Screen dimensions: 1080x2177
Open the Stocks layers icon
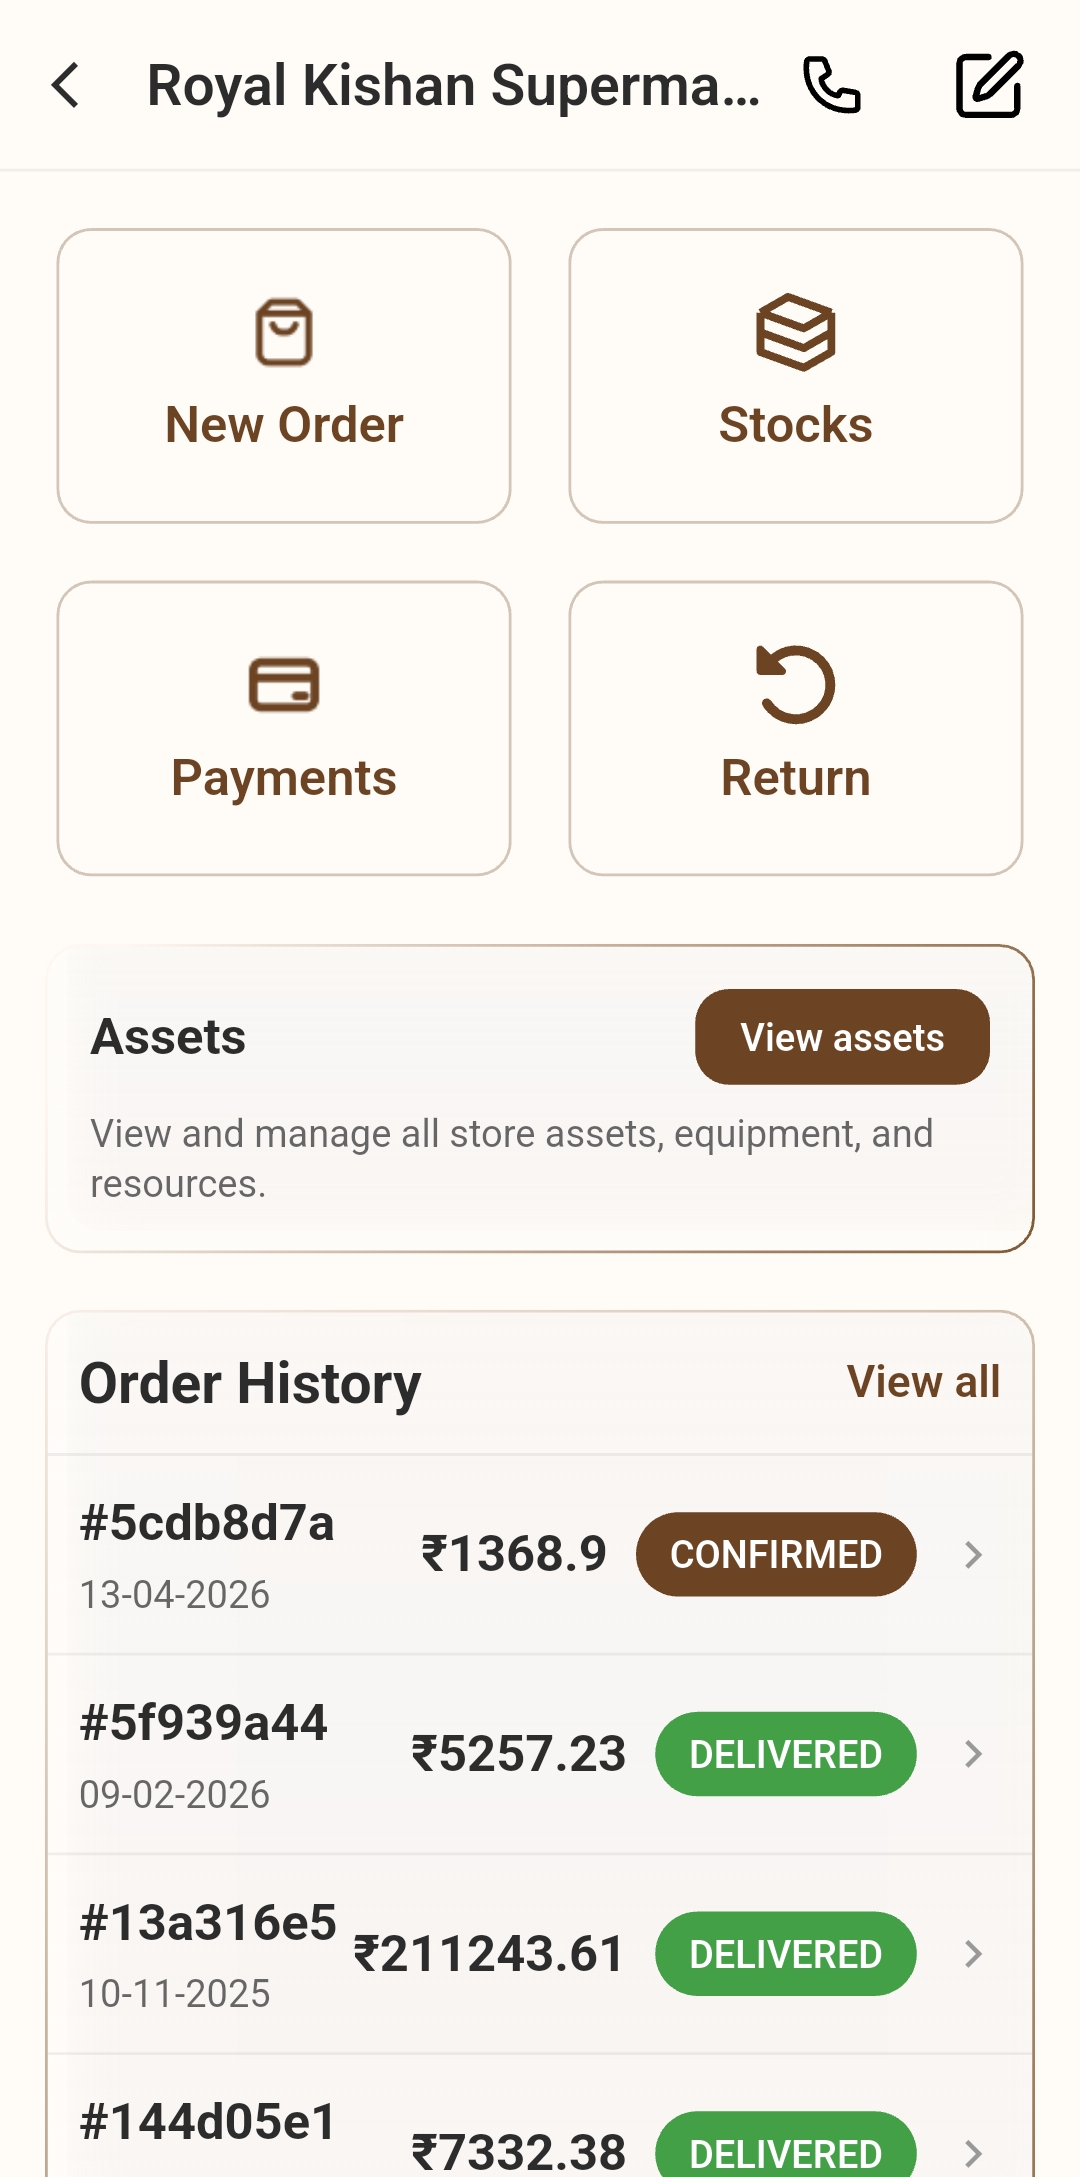tap(796, 332)
